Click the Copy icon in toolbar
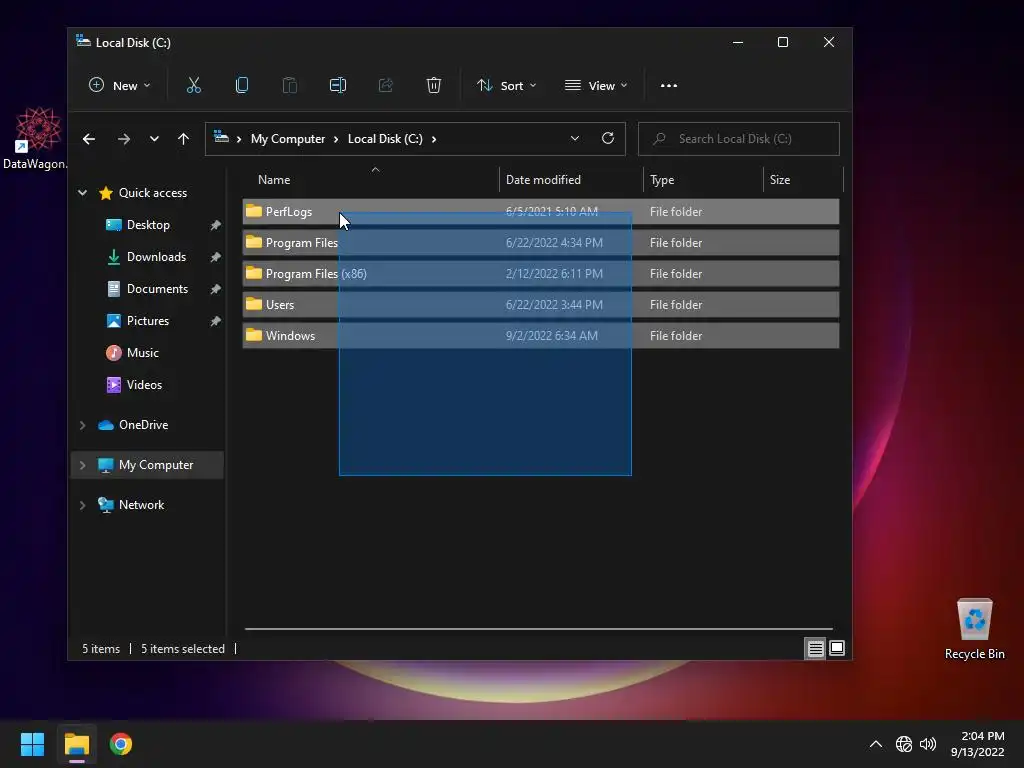This screenshot has height=768, width=1024. 242,86
